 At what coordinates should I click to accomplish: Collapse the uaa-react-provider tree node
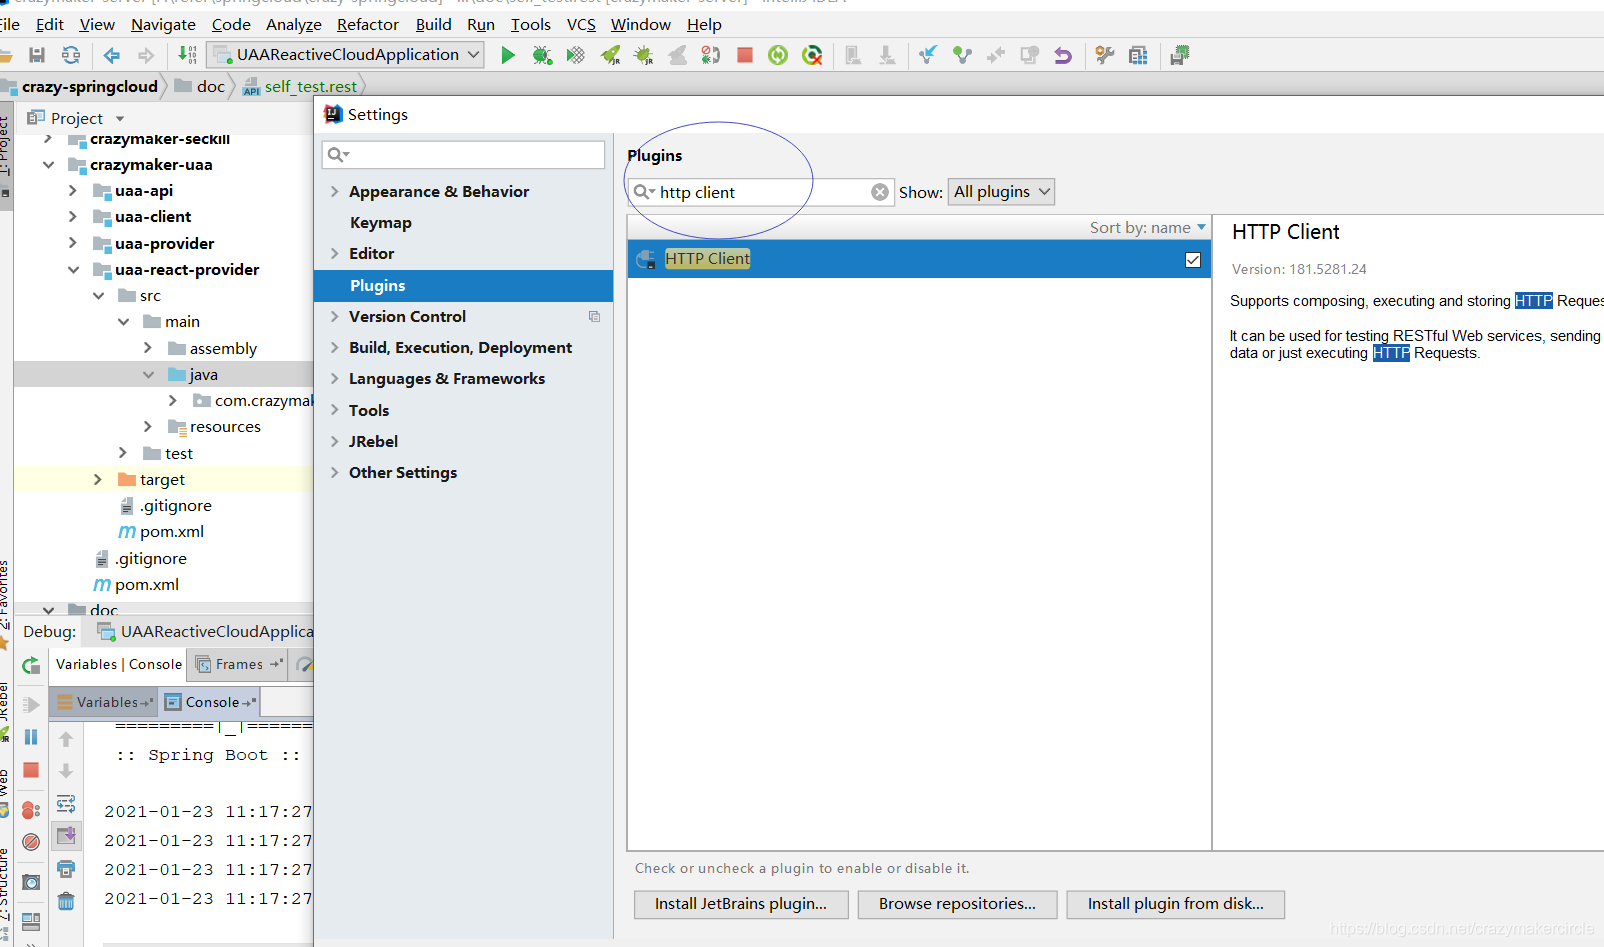pyautogui.click(x=73, y=269)
